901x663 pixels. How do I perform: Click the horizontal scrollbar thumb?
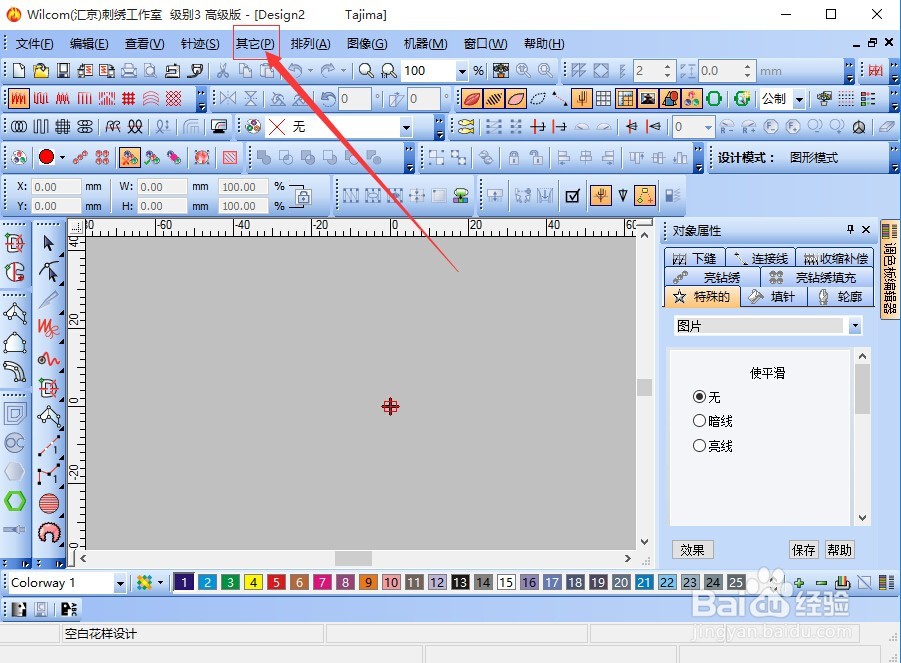[353, 558]
